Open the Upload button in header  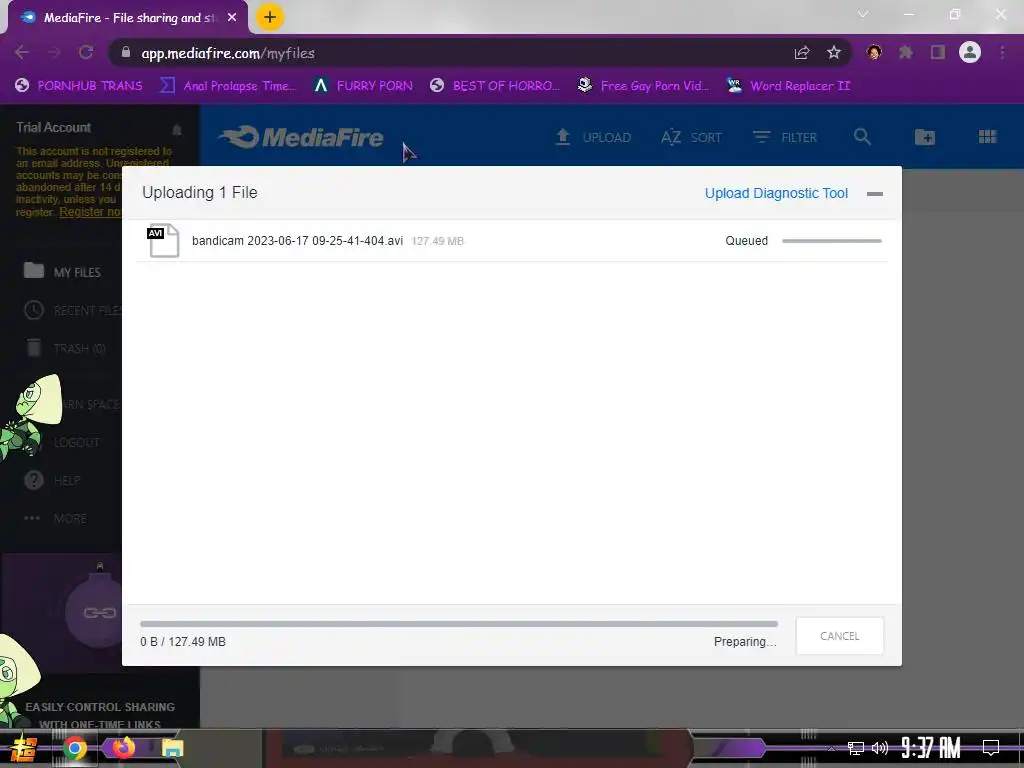point(593,137)
